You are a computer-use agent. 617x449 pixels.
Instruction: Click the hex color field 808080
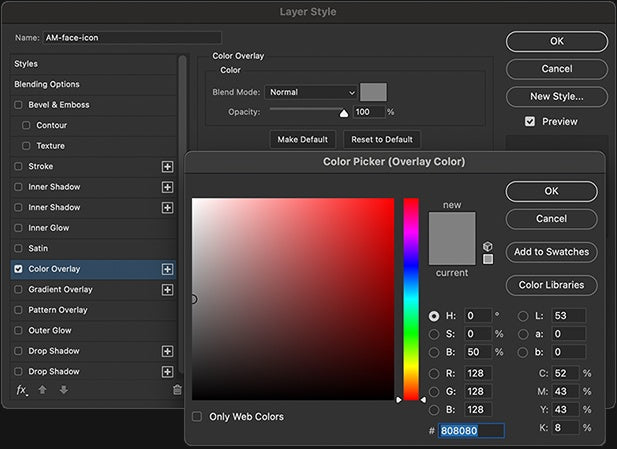(x=471, y=431)
